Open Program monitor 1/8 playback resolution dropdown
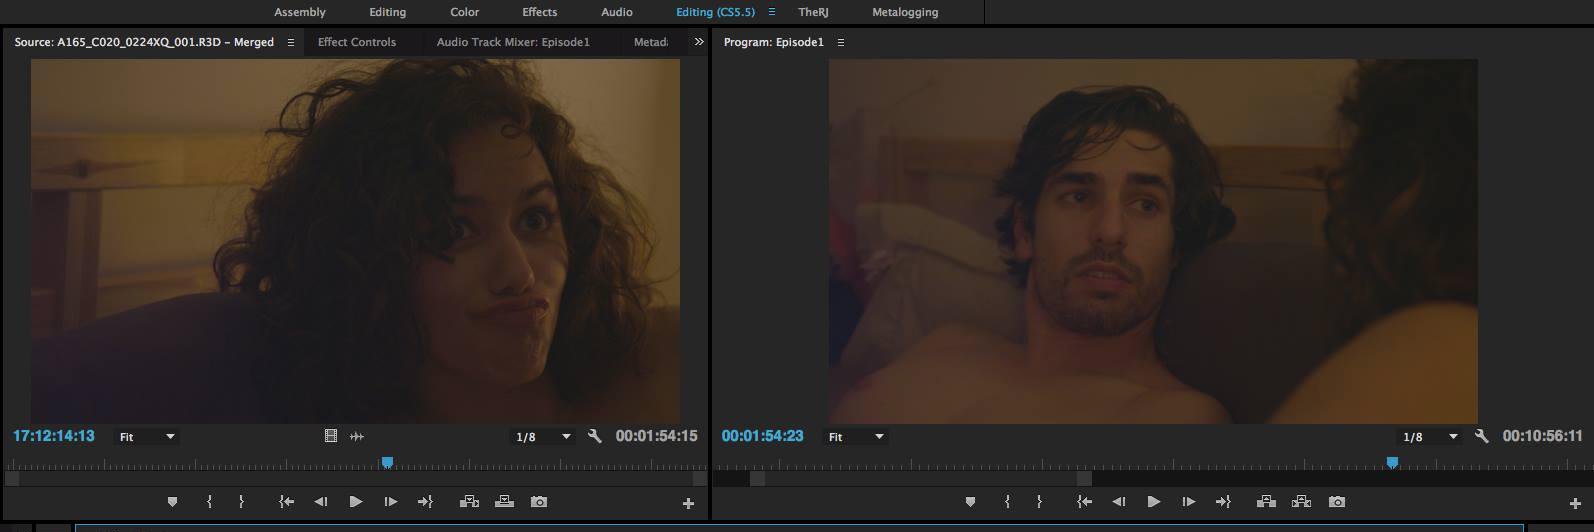1594x532 pixels. click(1430, 437)
